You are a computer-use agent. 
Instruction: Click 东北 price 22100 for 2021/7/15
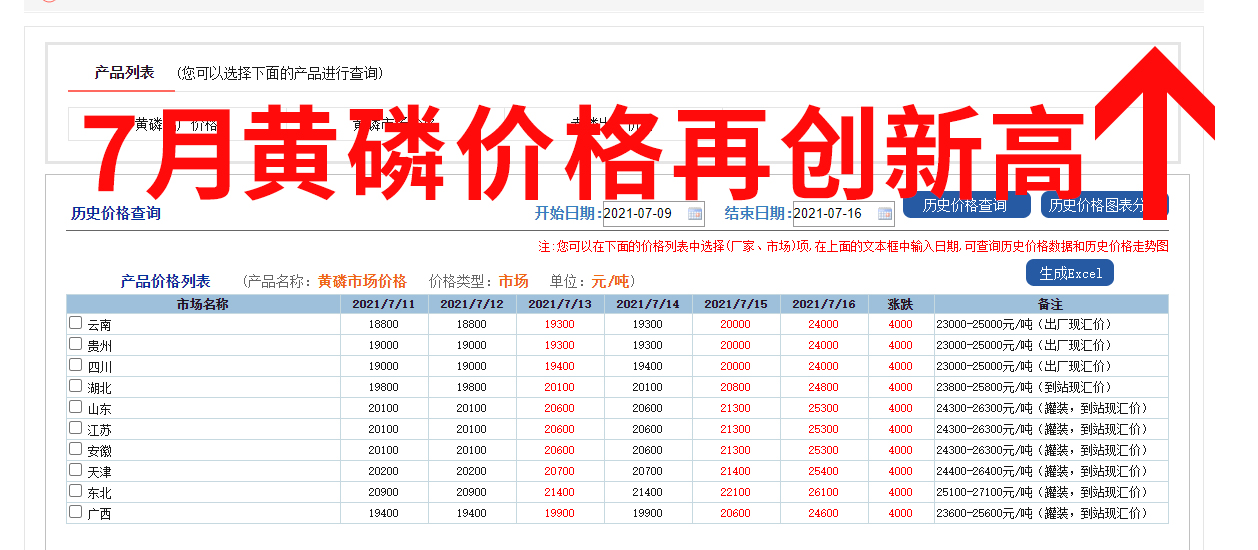pyautogui.click(x=736, y=492)
